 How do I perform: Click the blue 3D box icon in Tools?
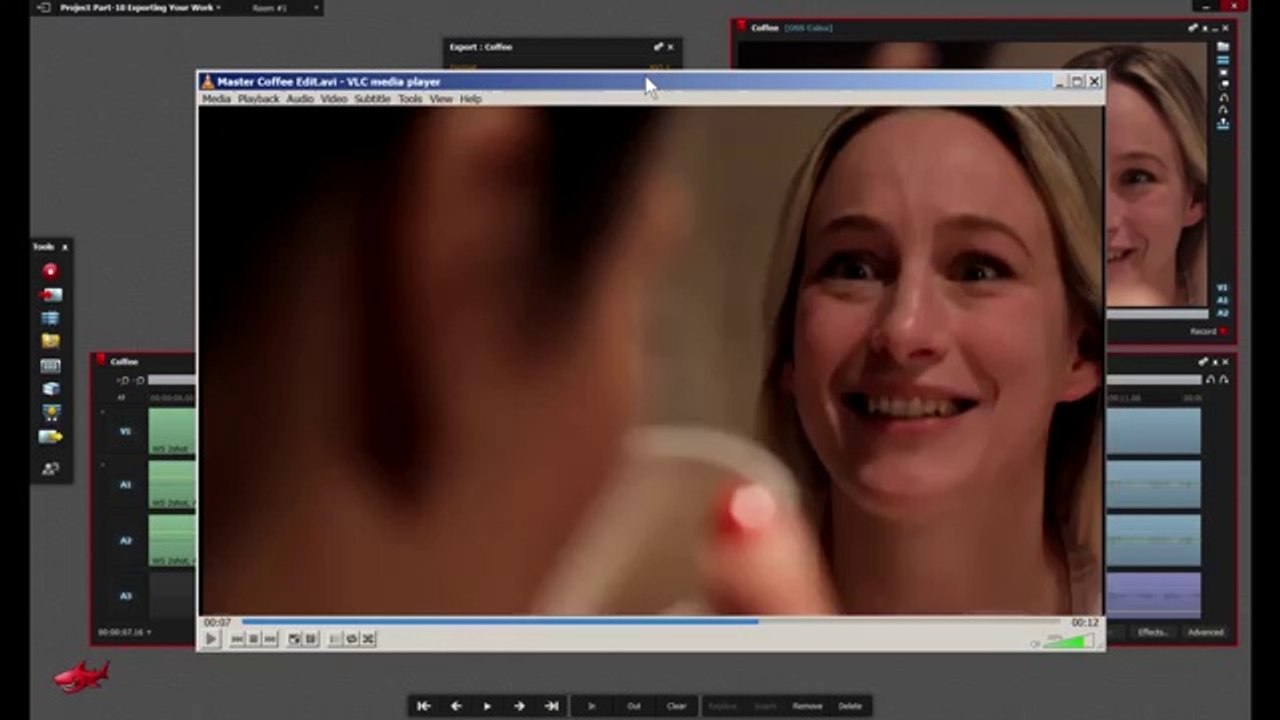[50, 389]
